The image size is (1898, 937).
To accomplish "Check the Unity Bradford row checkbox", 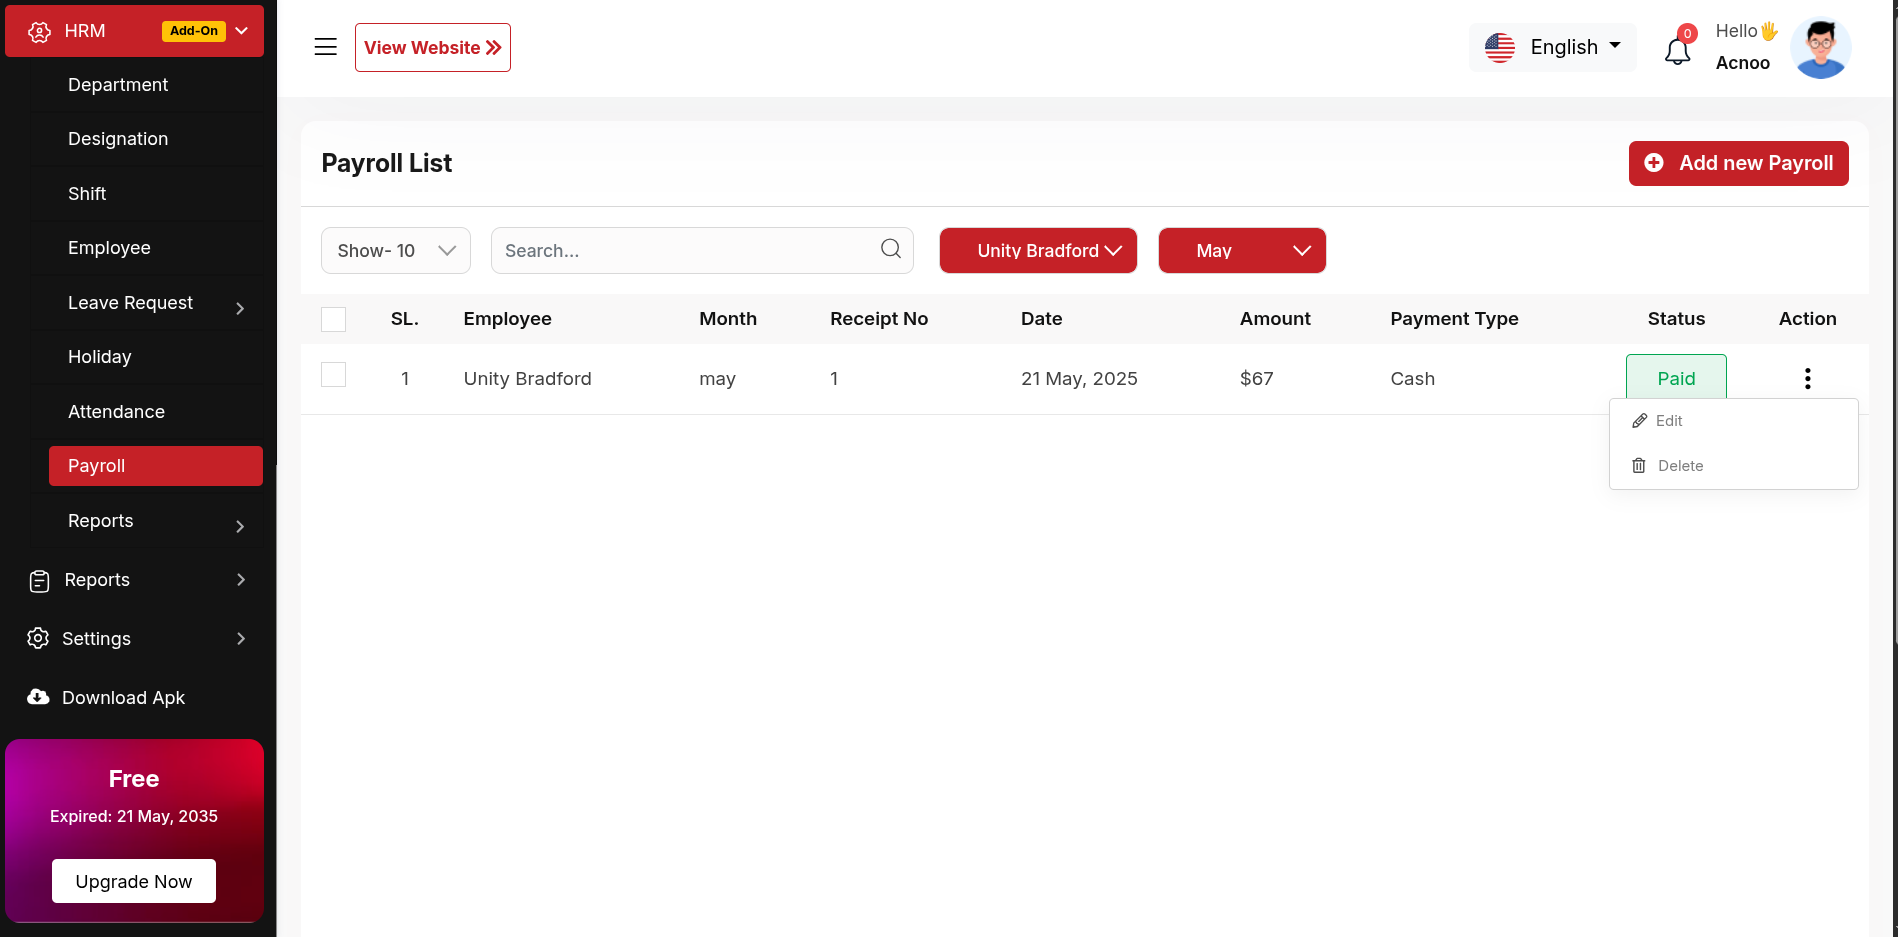I will point(333,375).
